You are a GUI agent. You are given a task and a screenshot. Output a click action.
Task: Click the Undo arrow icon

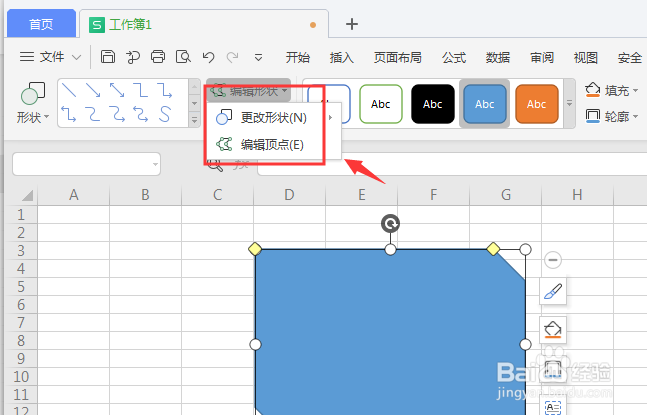pos(208,57)
